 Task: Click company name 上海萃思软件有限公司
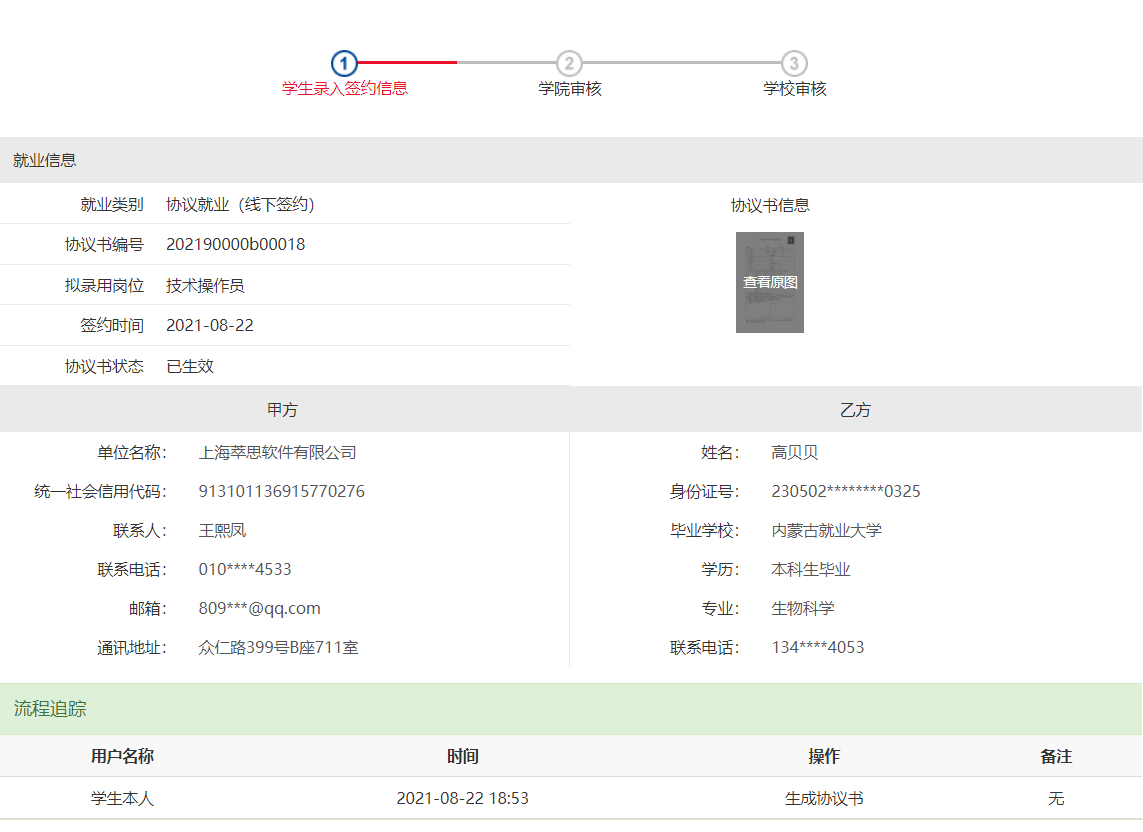pyautogui.click(x=278, y=452)
